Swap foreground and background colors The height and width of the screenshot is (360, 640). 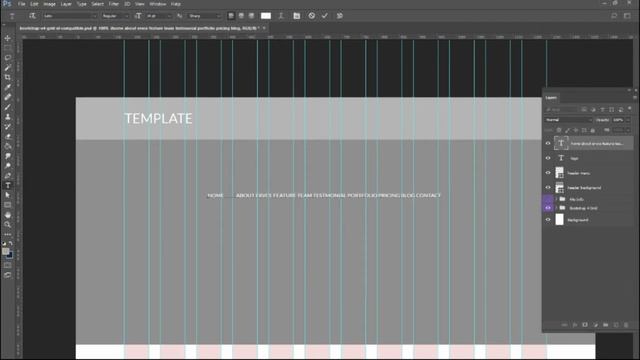click(x=11, y=243)
